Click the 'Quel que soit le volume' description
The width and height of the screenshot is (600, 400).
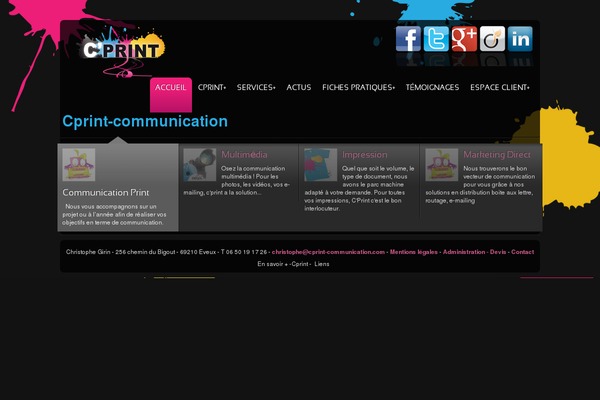359,188
